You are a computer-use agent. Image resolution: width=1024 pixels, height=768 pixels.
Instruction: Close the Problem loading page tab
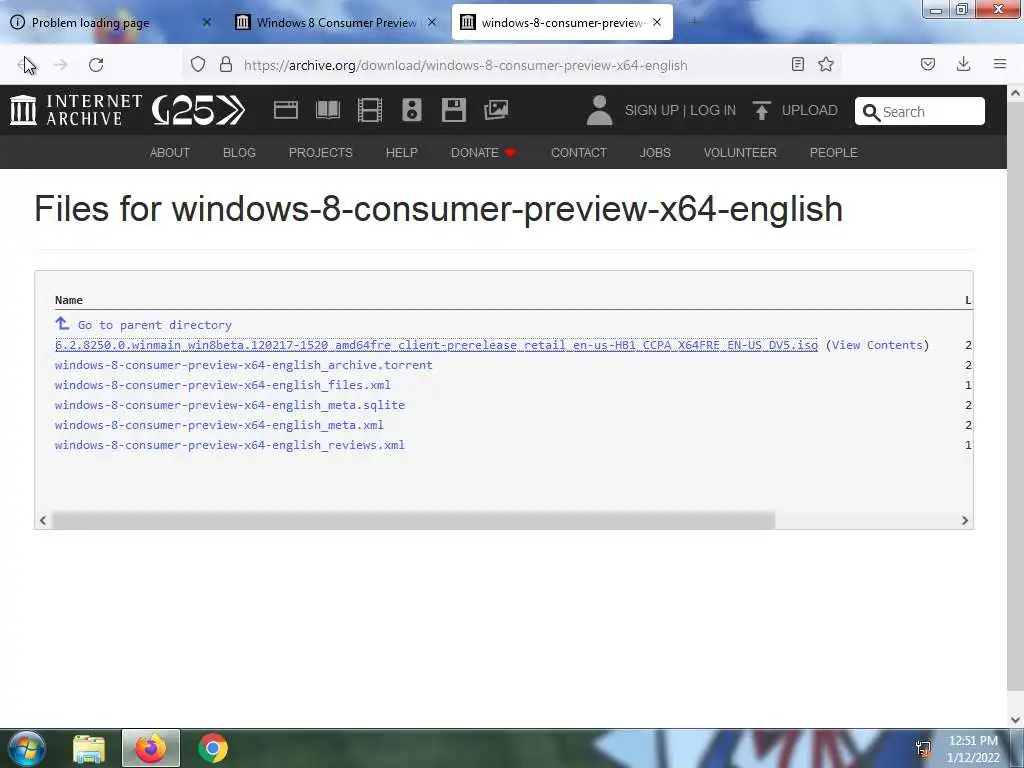[x=206, y=22]
